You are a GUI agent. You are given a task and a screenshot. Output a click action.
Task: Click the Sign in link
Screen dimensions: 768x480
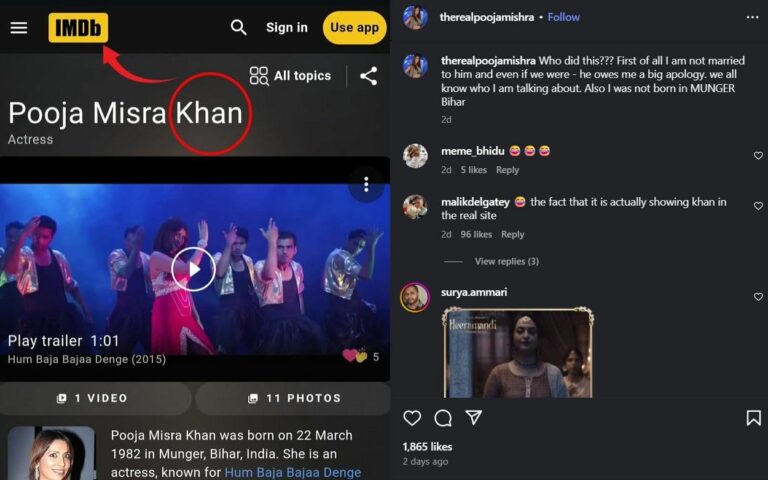[286, 28]
